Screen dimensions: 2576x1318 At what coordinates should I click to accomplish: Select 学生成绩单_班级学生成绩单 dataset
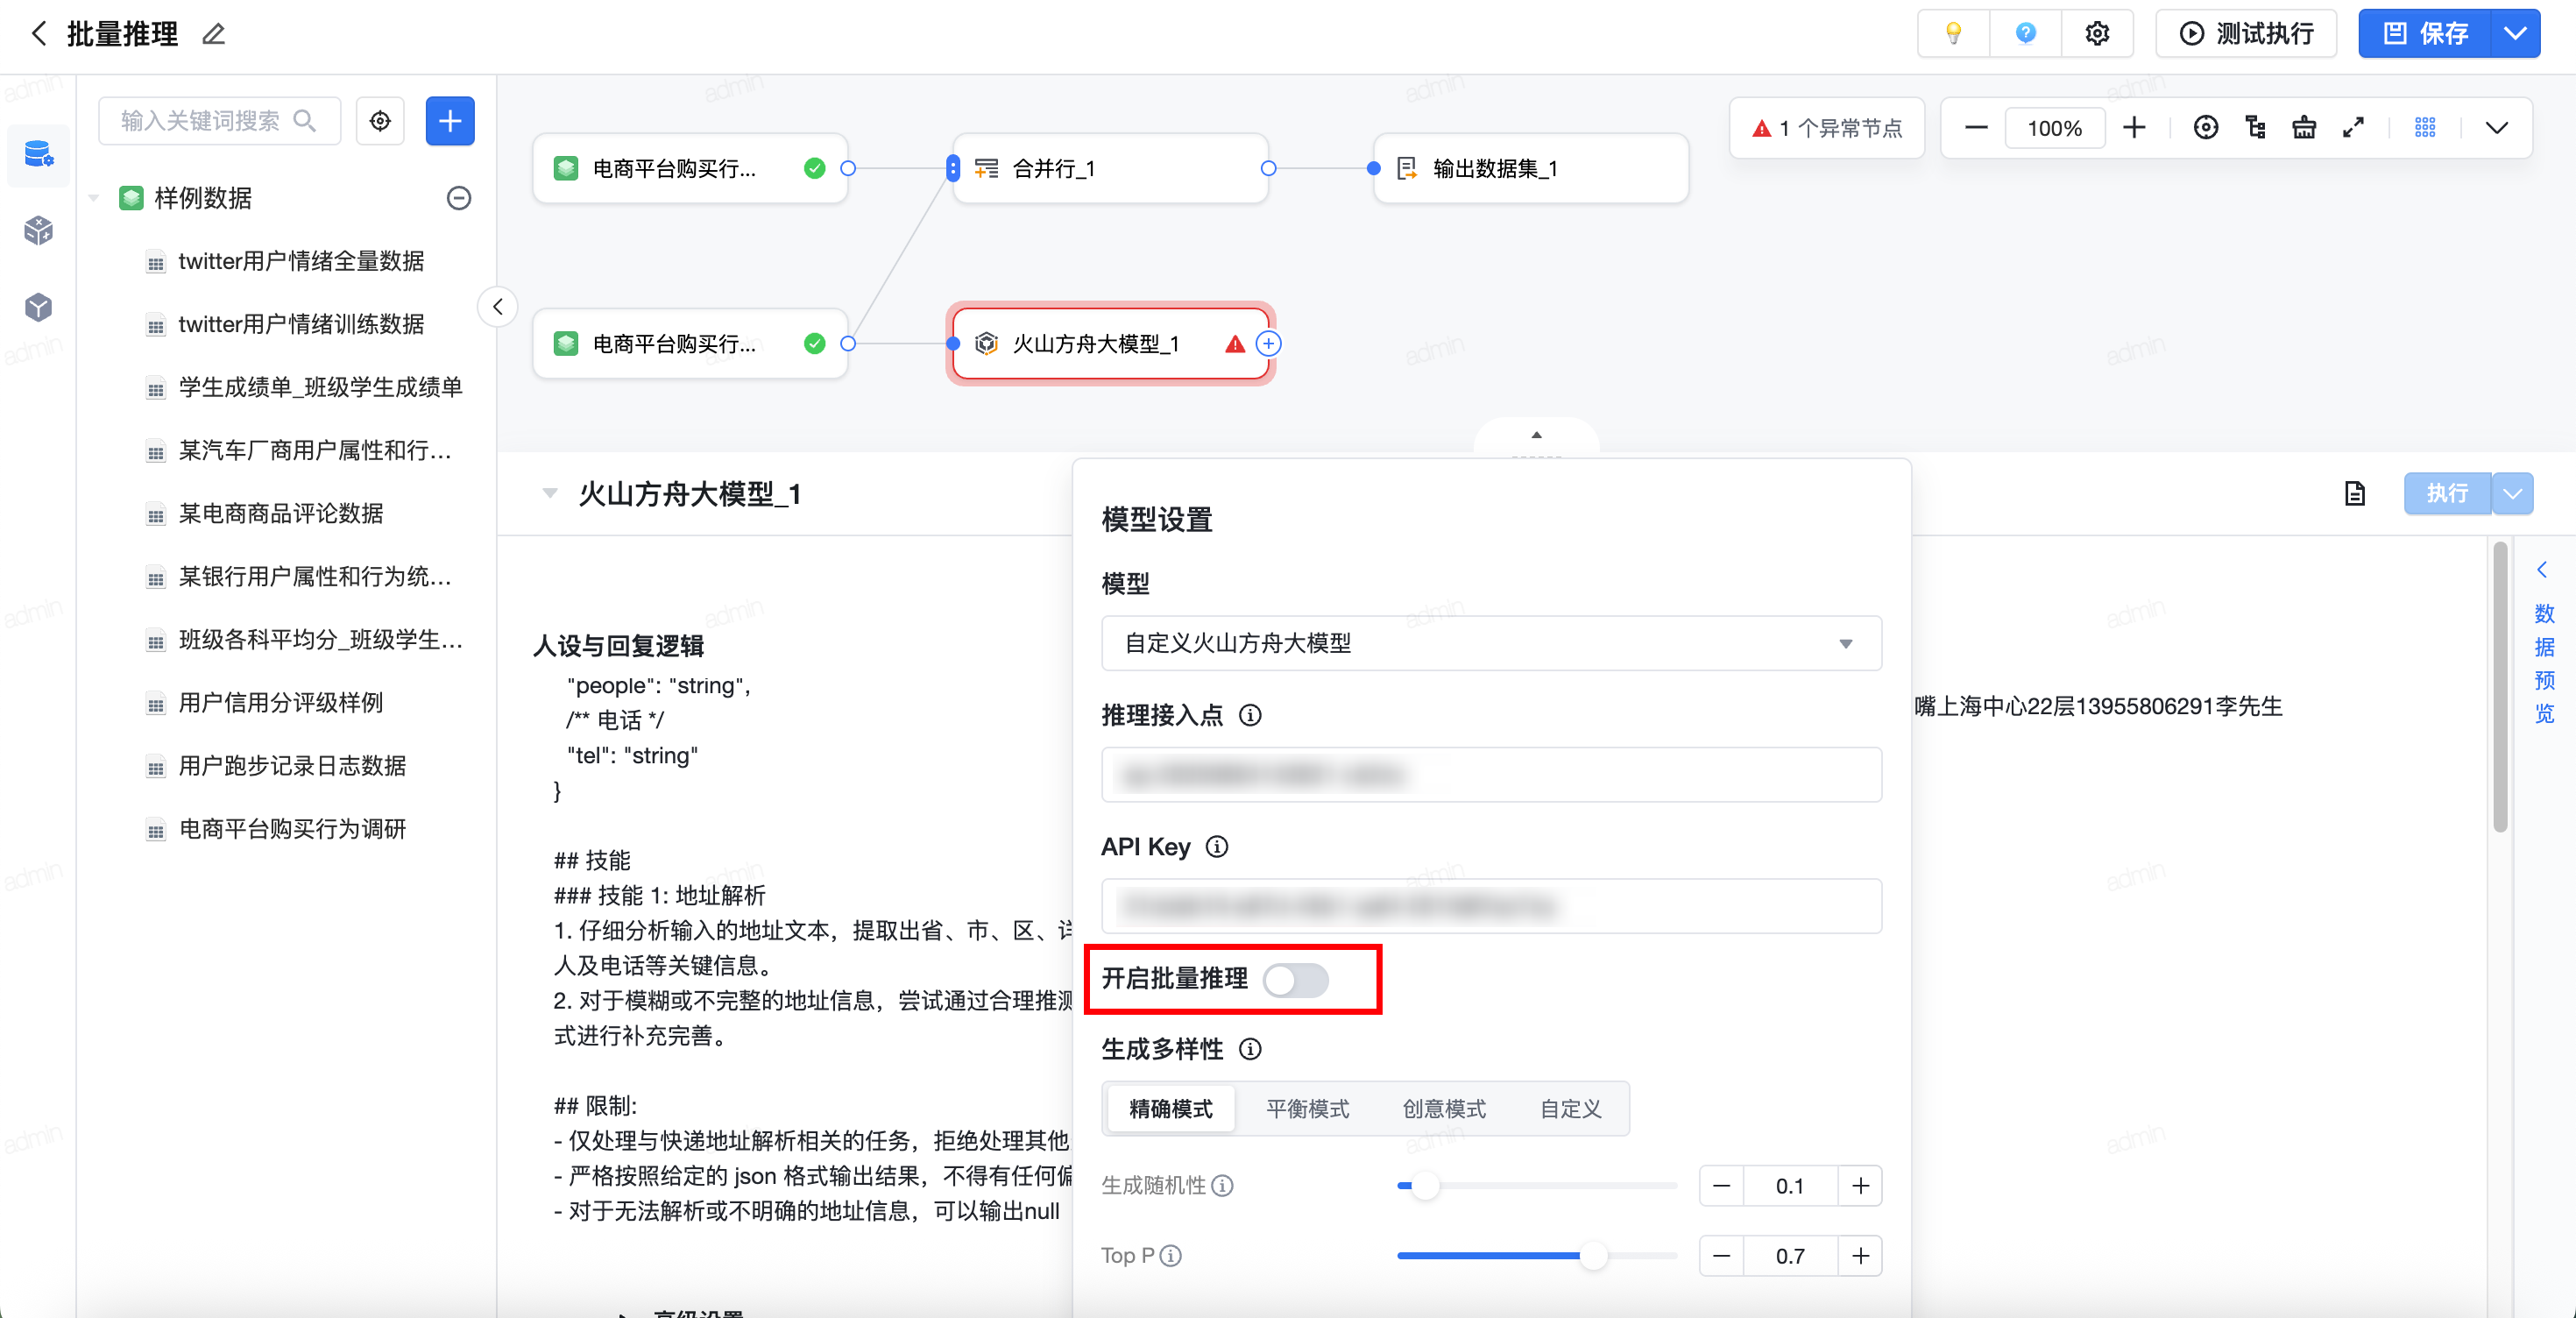coord(320,387)
